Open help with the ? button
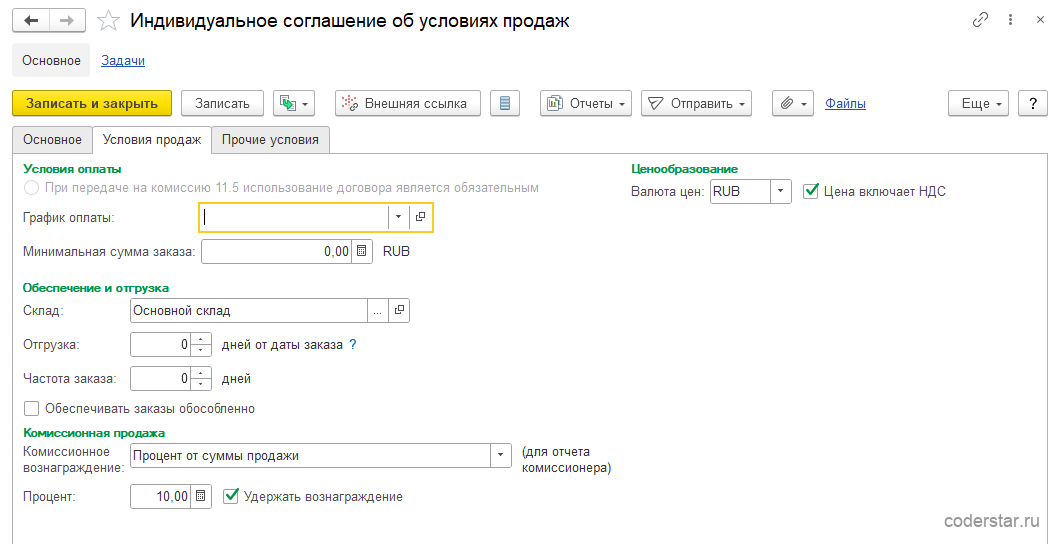The image size is (1064, 544). [x=1033, y=103]
